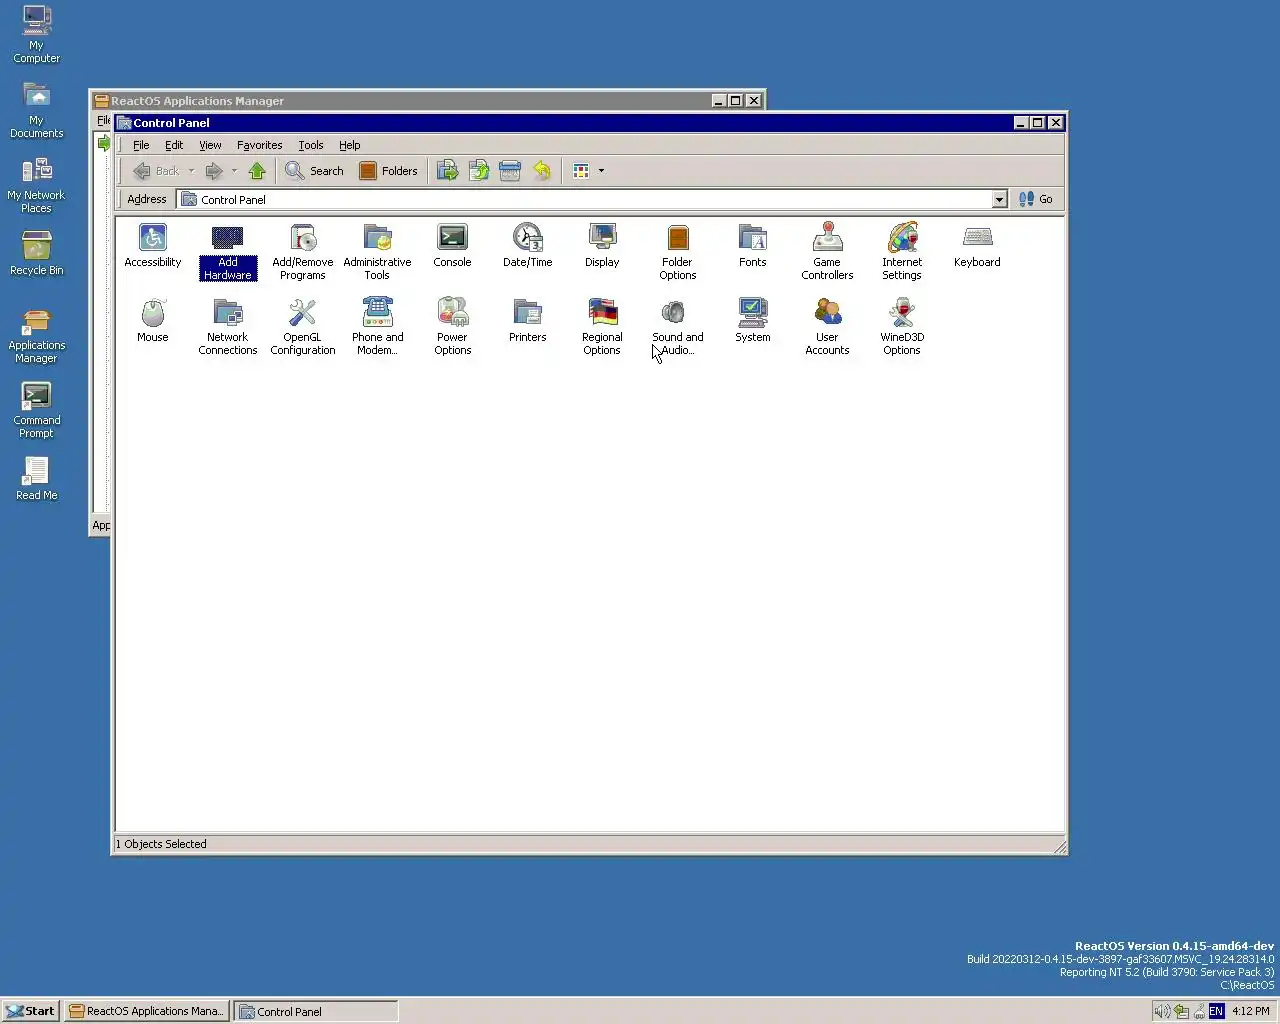Open WineD3D Options

click(x=902, y=327)
